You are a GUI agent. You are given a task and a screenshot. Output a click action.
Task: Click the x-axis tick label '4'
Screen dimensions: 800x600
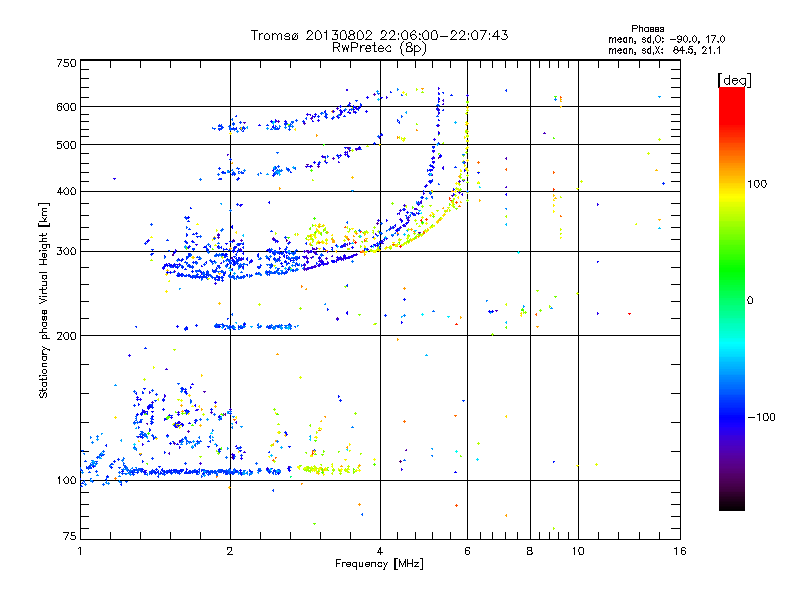pos(380,551)
